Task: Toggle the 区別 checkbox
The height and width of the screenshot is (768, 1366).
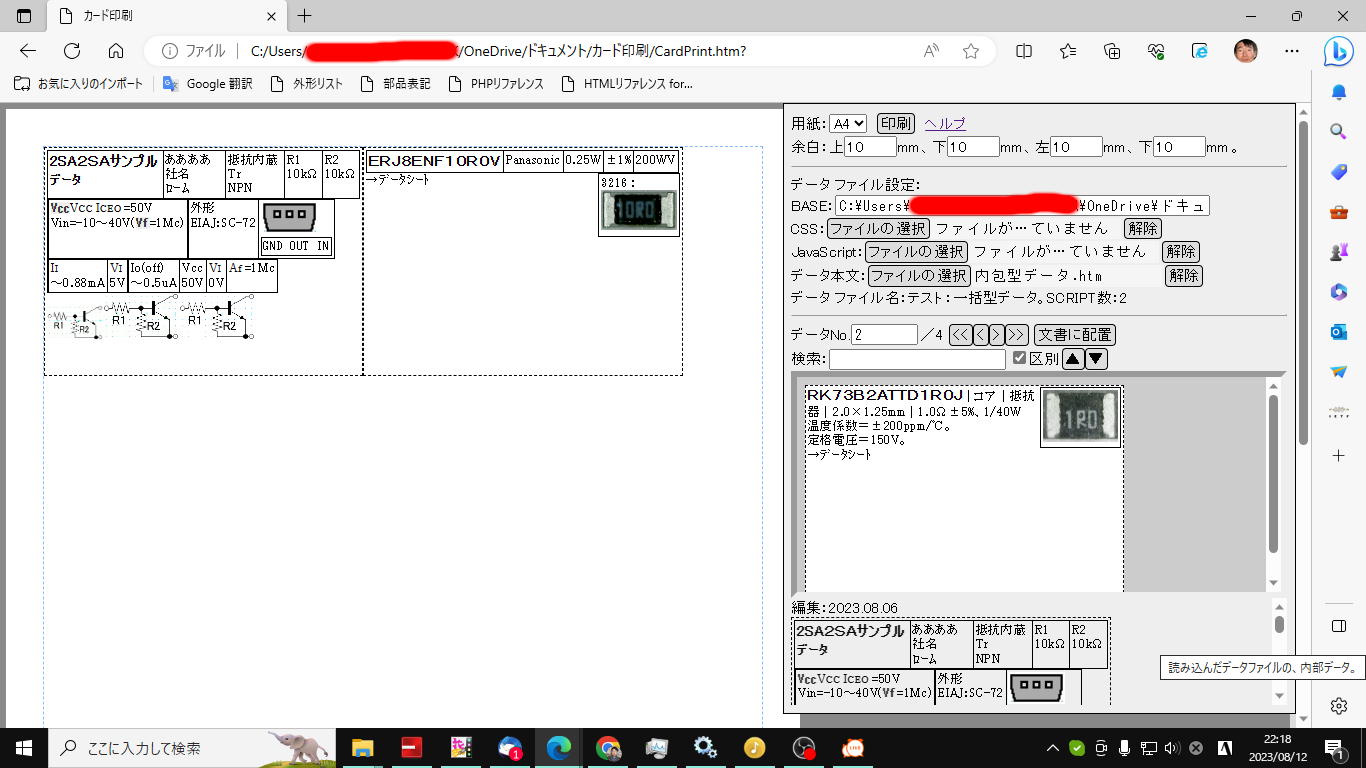Action: point(1019,358)
